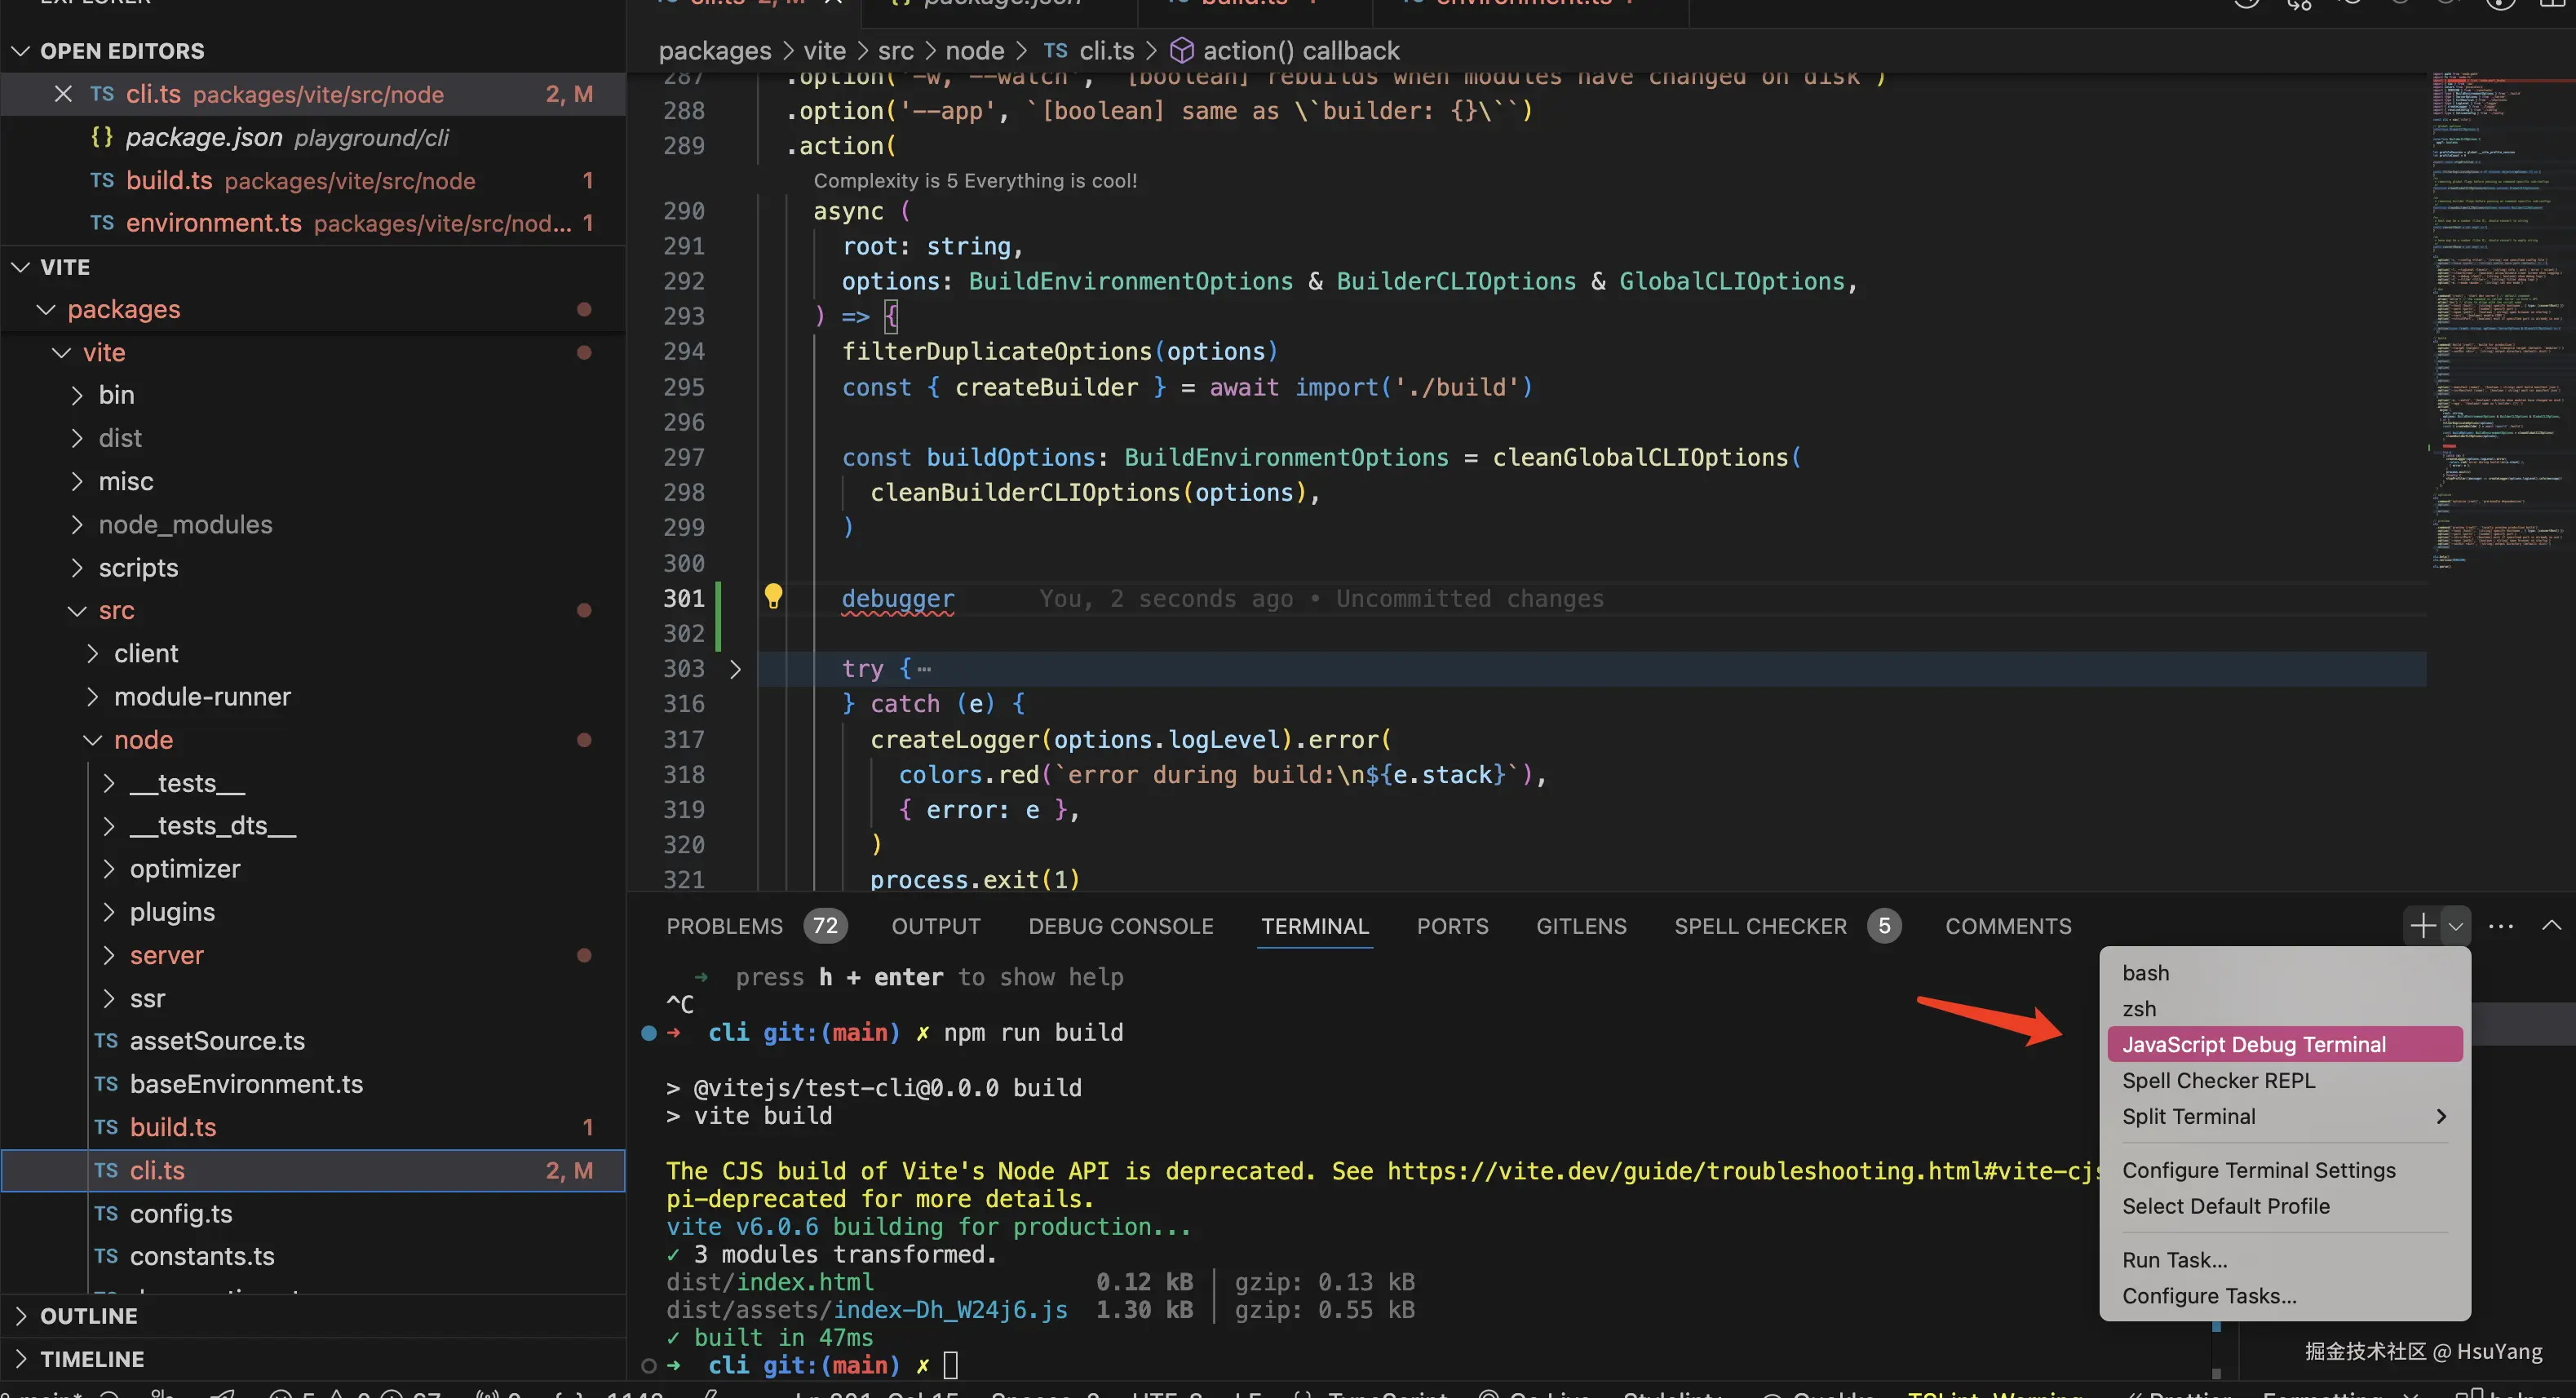
Task: Click the package.json braces file icon
Action: (102, 137)
